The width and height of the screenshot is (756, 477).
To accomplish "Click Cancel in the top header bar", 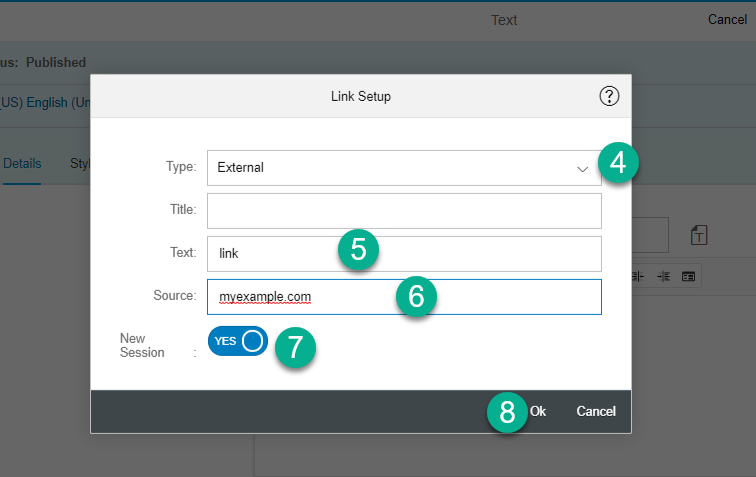I will point(727,19).
